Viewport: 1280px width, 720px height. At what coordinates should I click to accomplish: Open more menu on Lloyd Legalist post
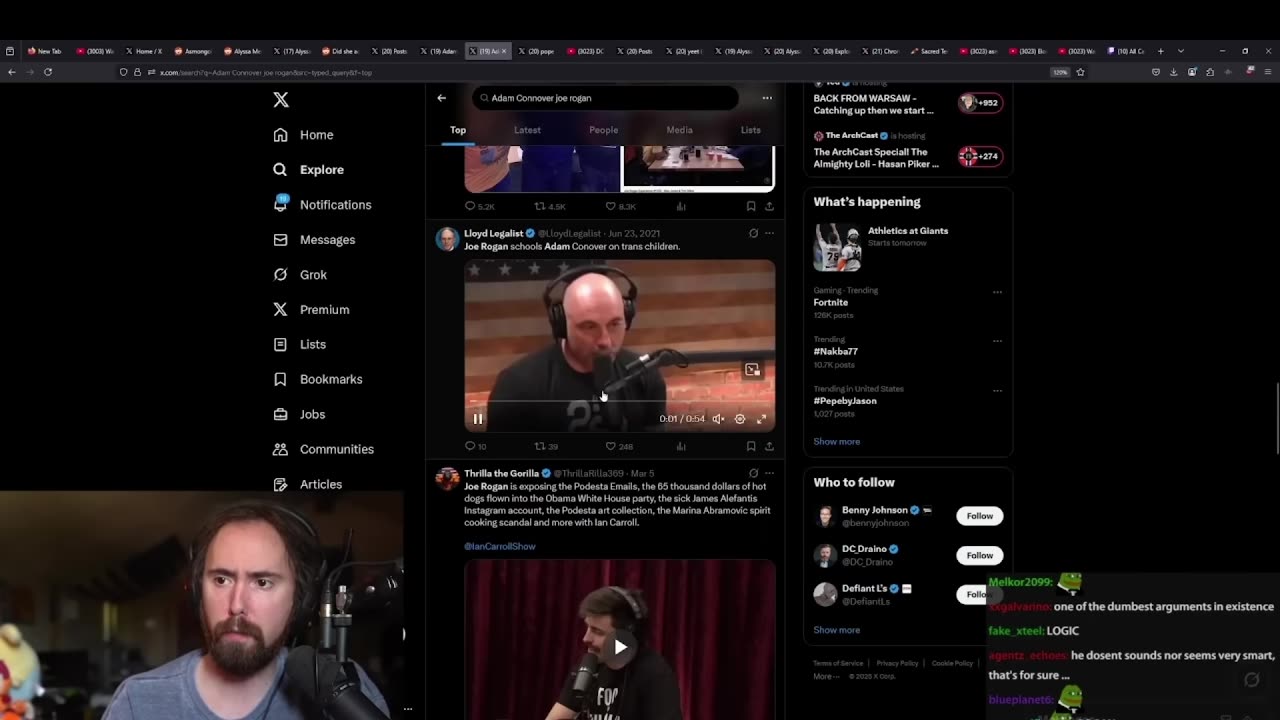coord(769,233)
